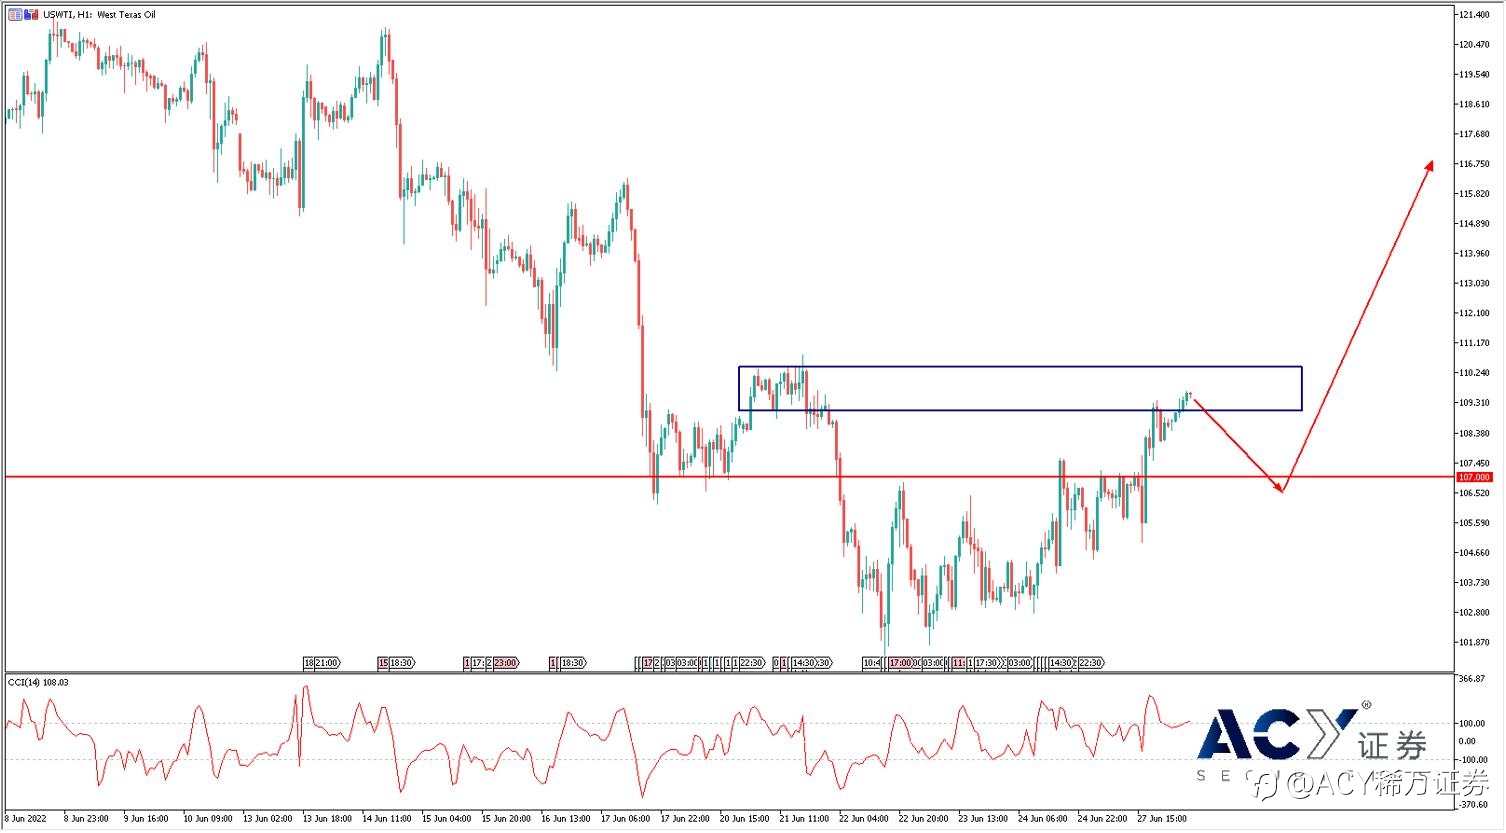
Task: Click the 110.240 price axis label
Action: point(1474,373)
